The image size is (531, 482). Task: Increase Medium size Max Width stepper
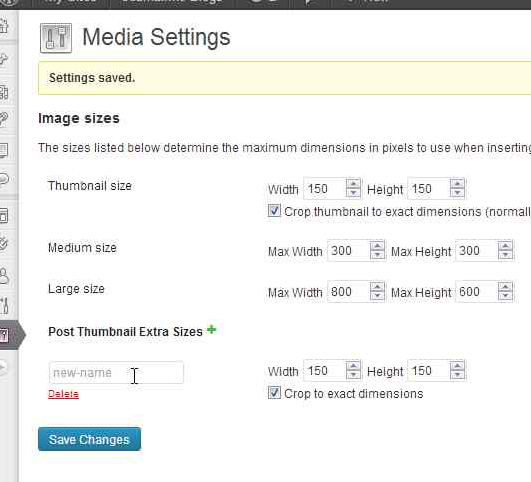coord(377,246)
